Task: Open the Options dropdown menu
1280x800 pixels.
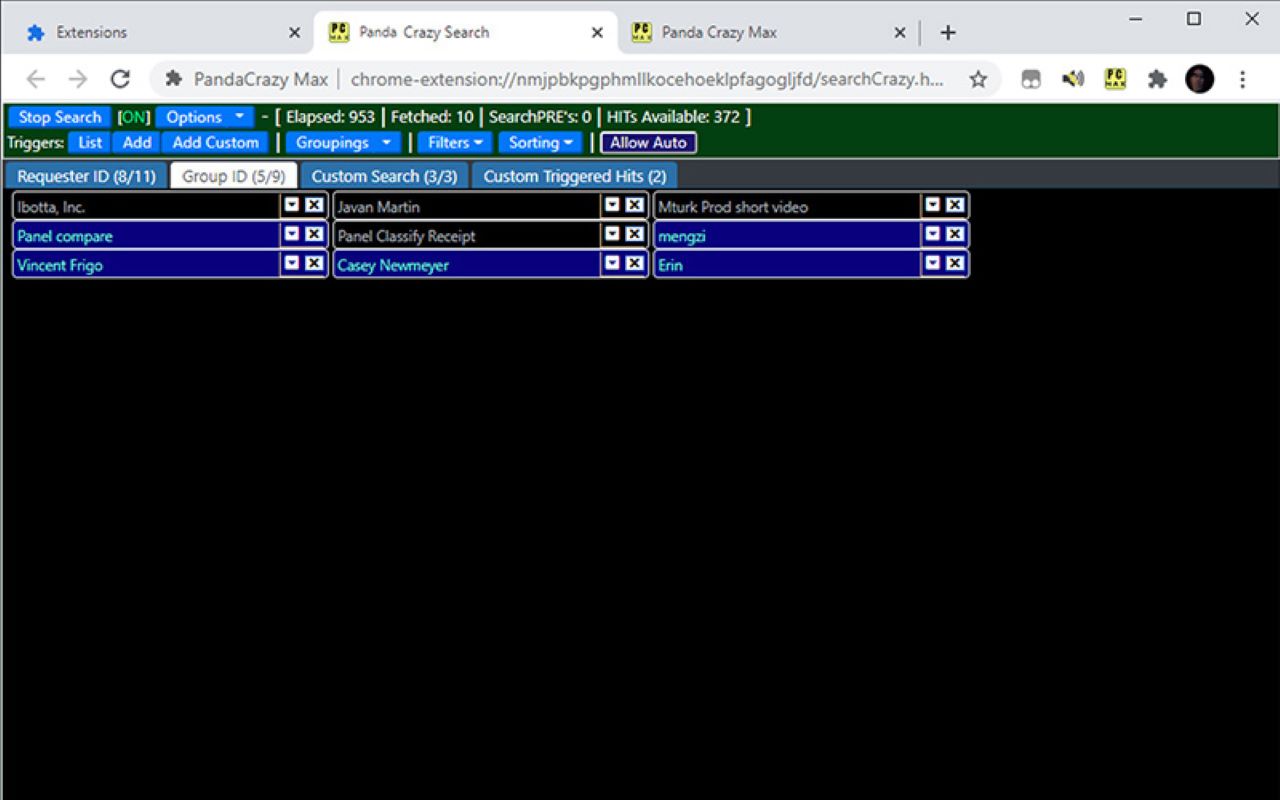Action: (x=205, y=117)
